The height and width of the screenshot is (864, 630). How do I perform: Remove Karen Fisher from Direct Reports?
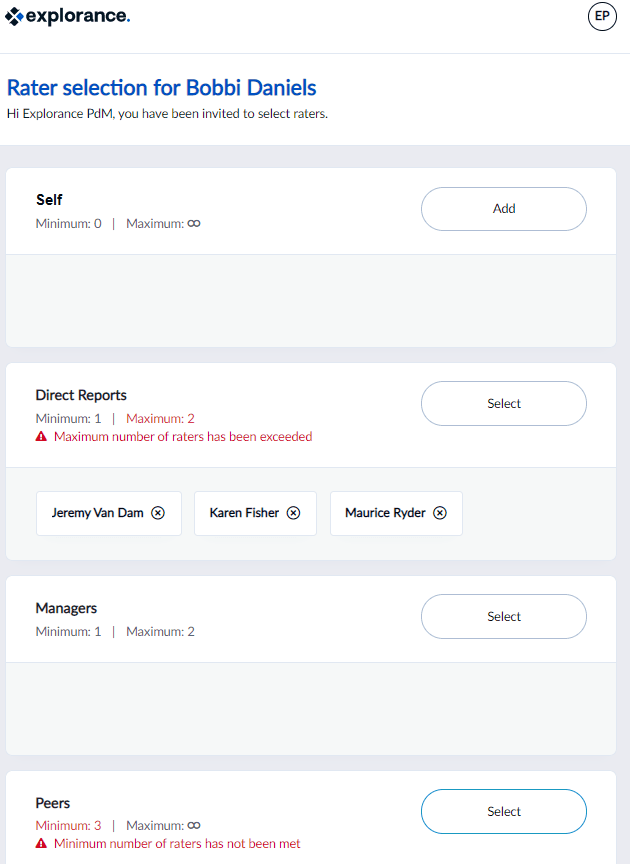[x=294, y=513]
